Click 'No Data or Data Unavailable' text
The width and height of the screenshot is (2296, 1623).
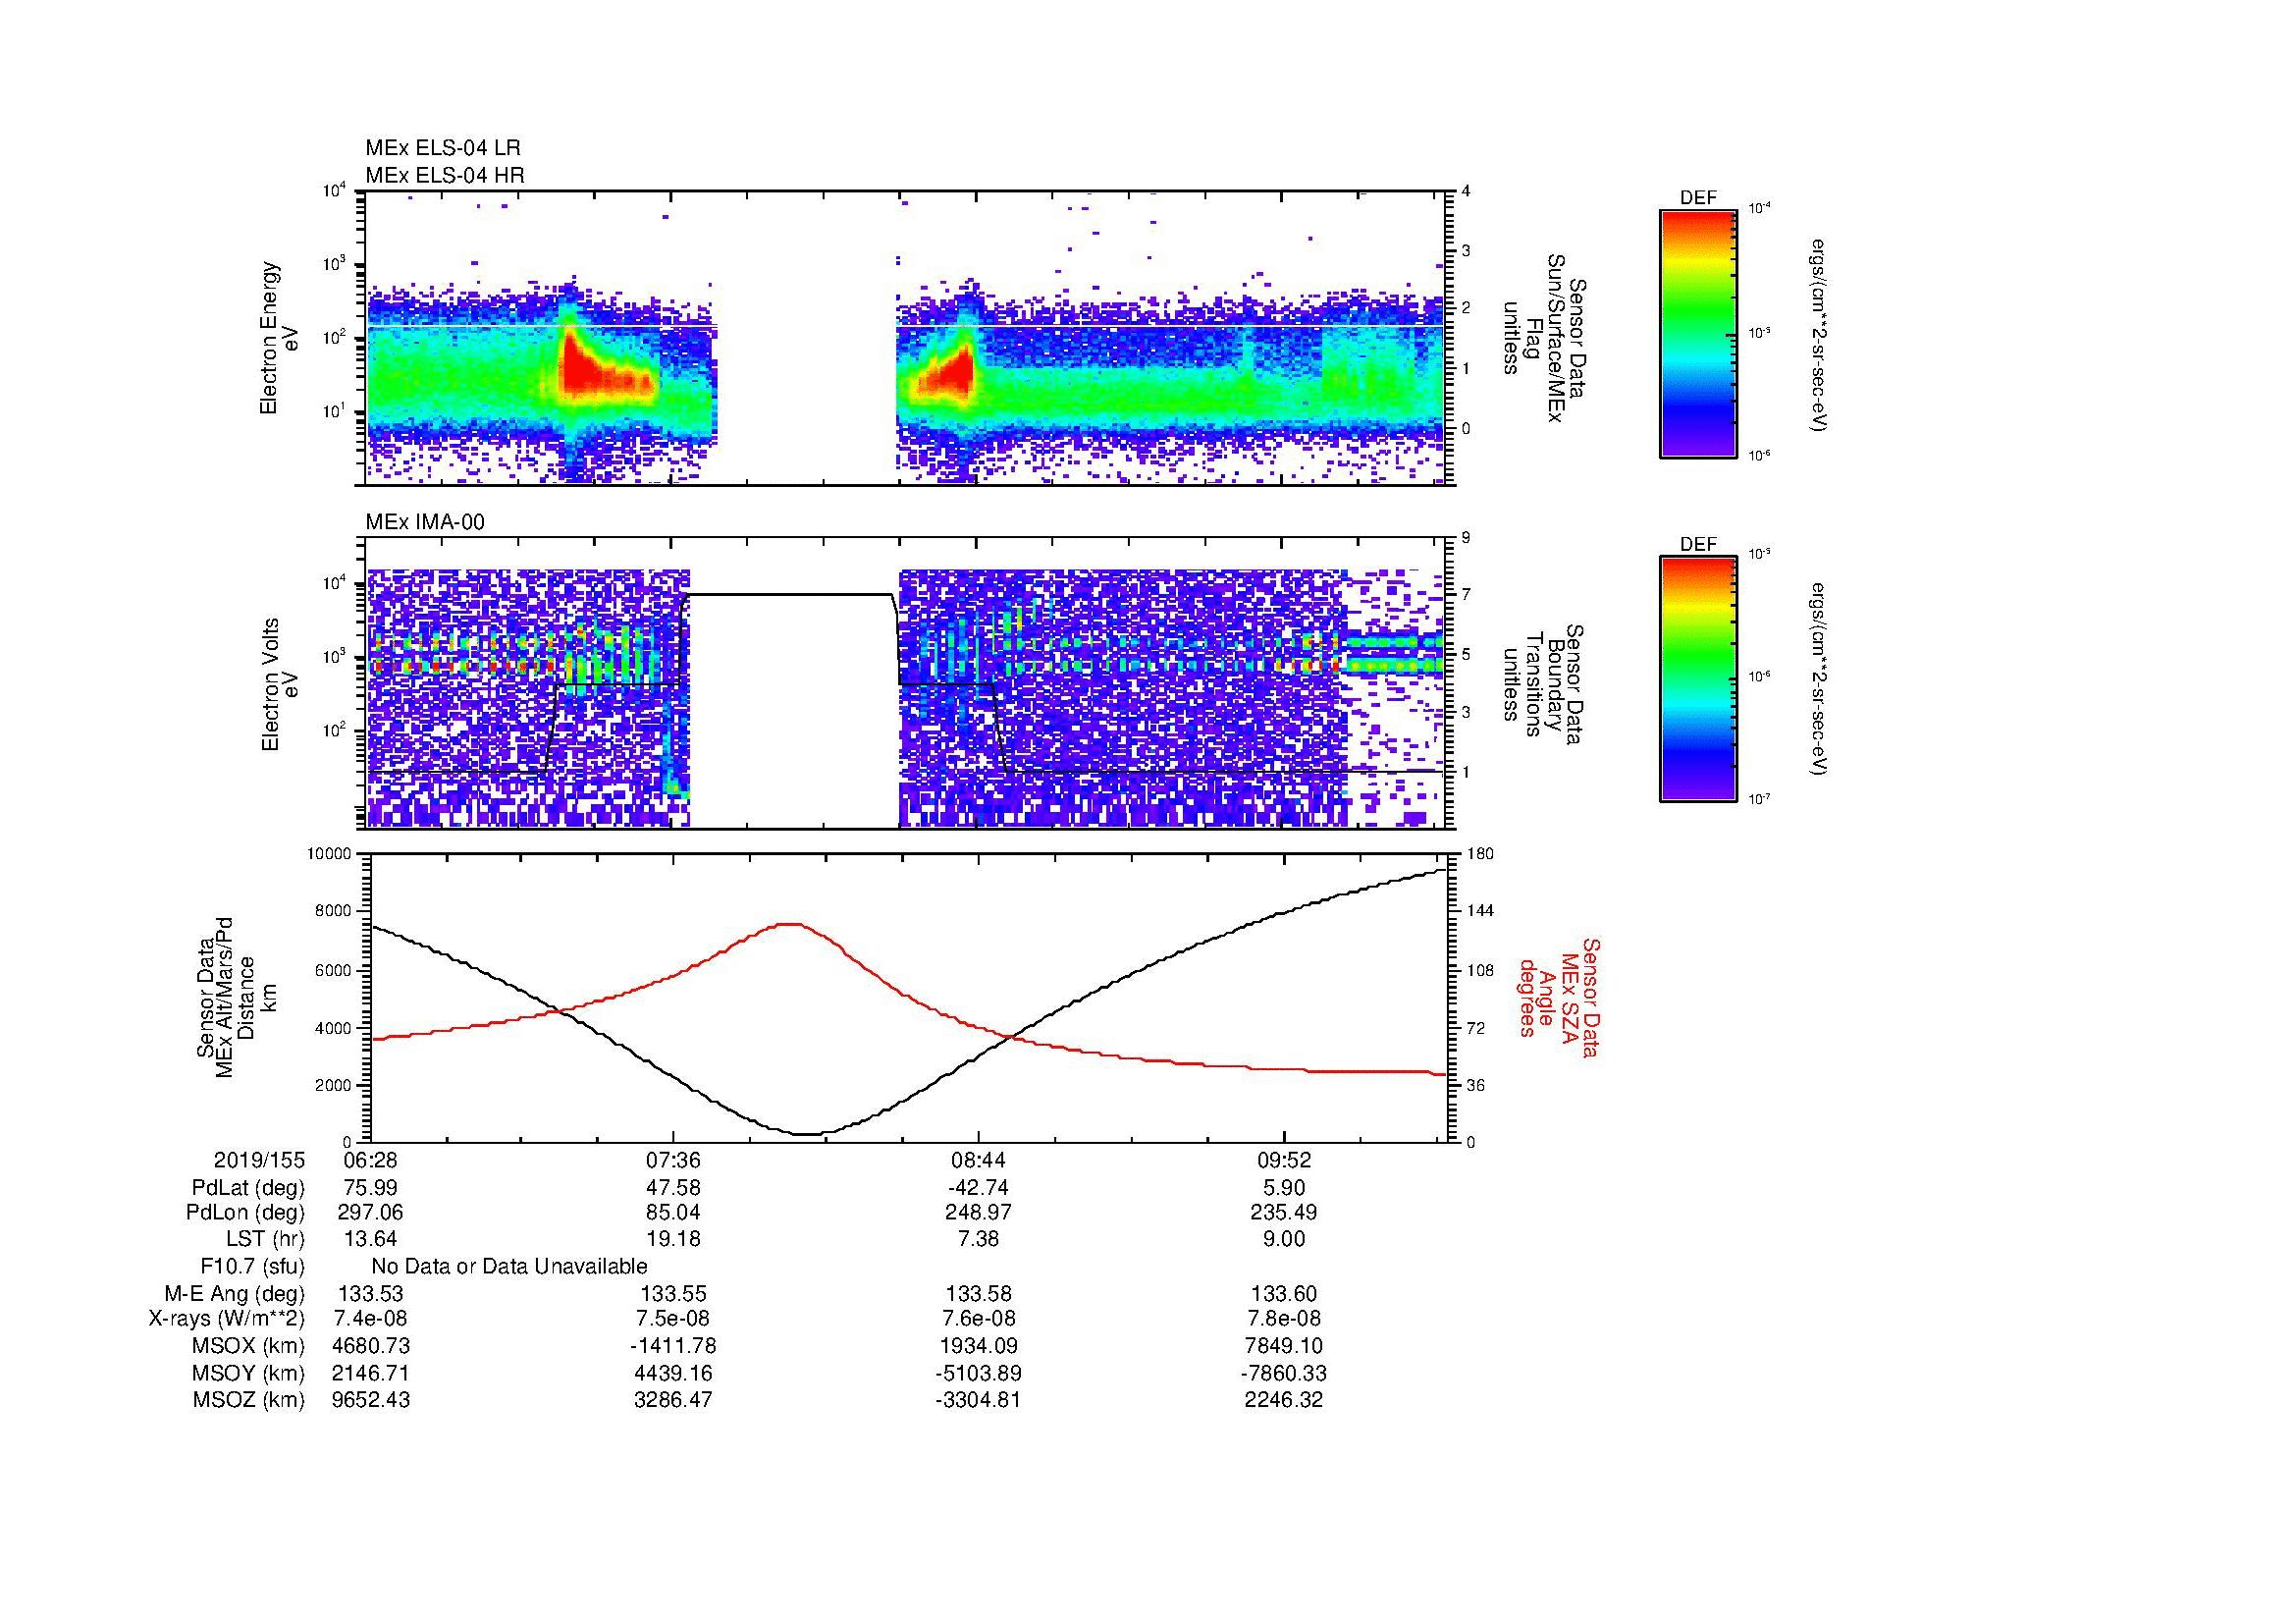[509, 1267]
